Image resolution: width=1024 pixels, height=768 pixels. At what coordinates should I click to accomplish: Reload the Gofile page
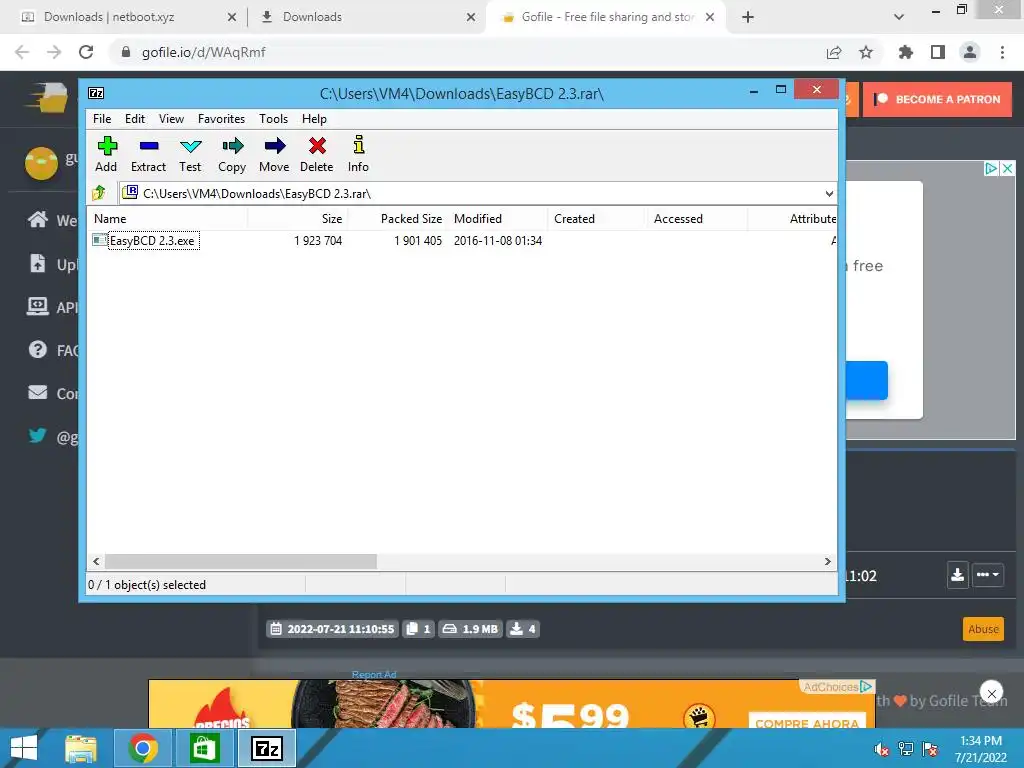86,52
